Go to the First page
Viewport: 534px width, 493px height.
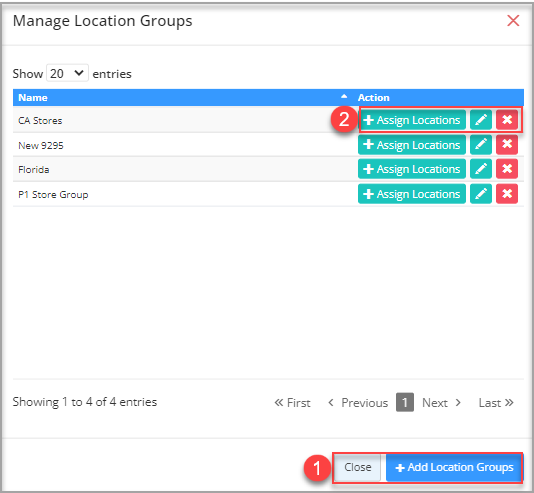[x=293, y=403]
